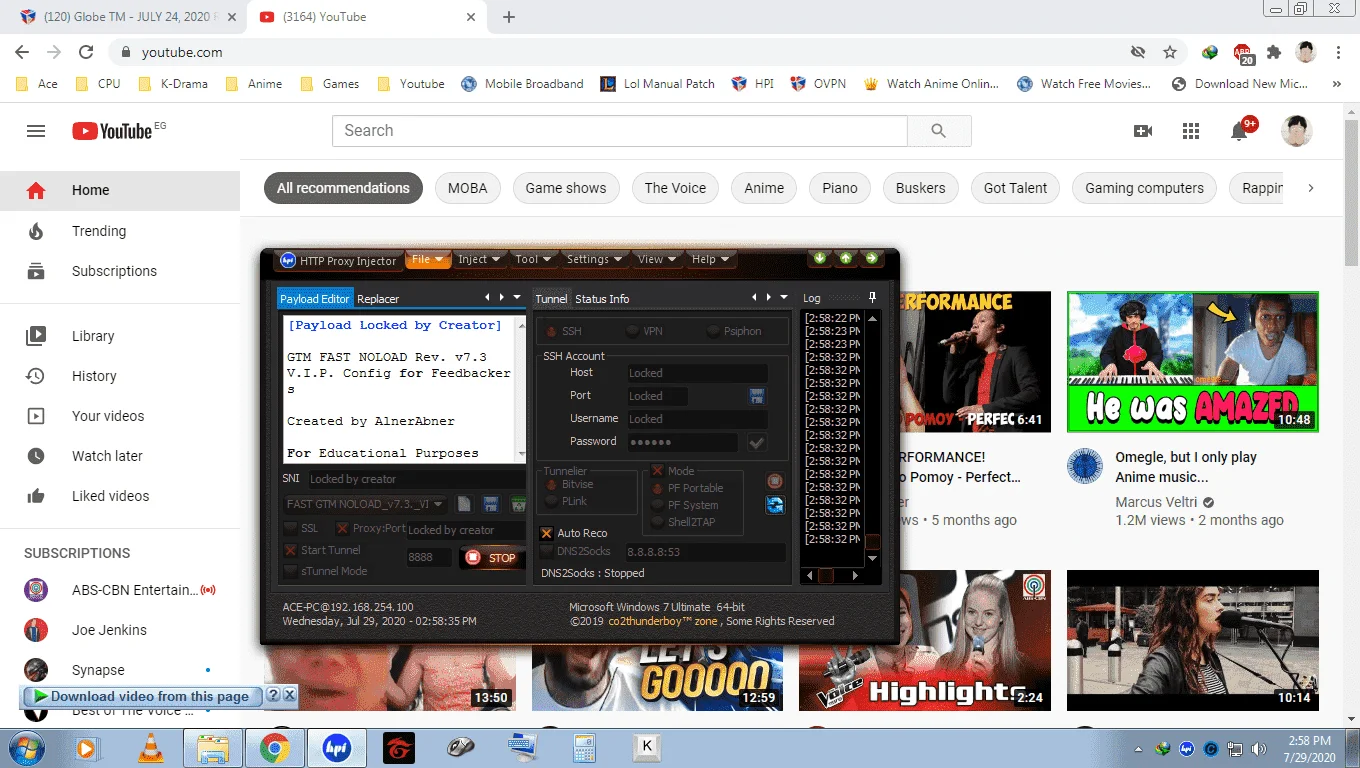The image size is (1360, 768).
Task: Switch to the Globe TM browser tab
Action: (126, 17)
